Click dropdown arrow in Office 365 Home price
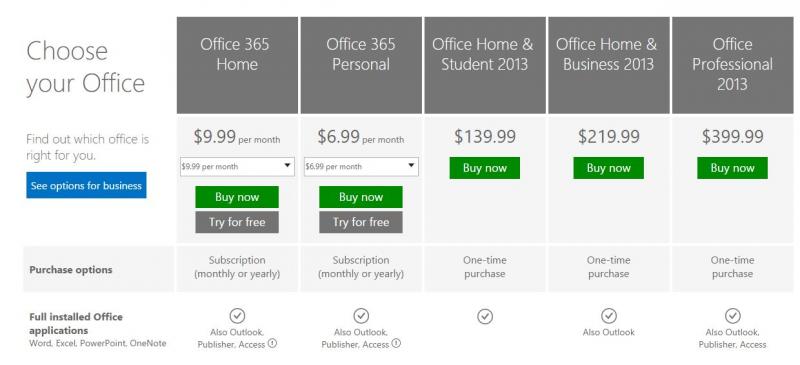Image resolution: width=800 pixels, height=365 pixels. click(287, 166)
